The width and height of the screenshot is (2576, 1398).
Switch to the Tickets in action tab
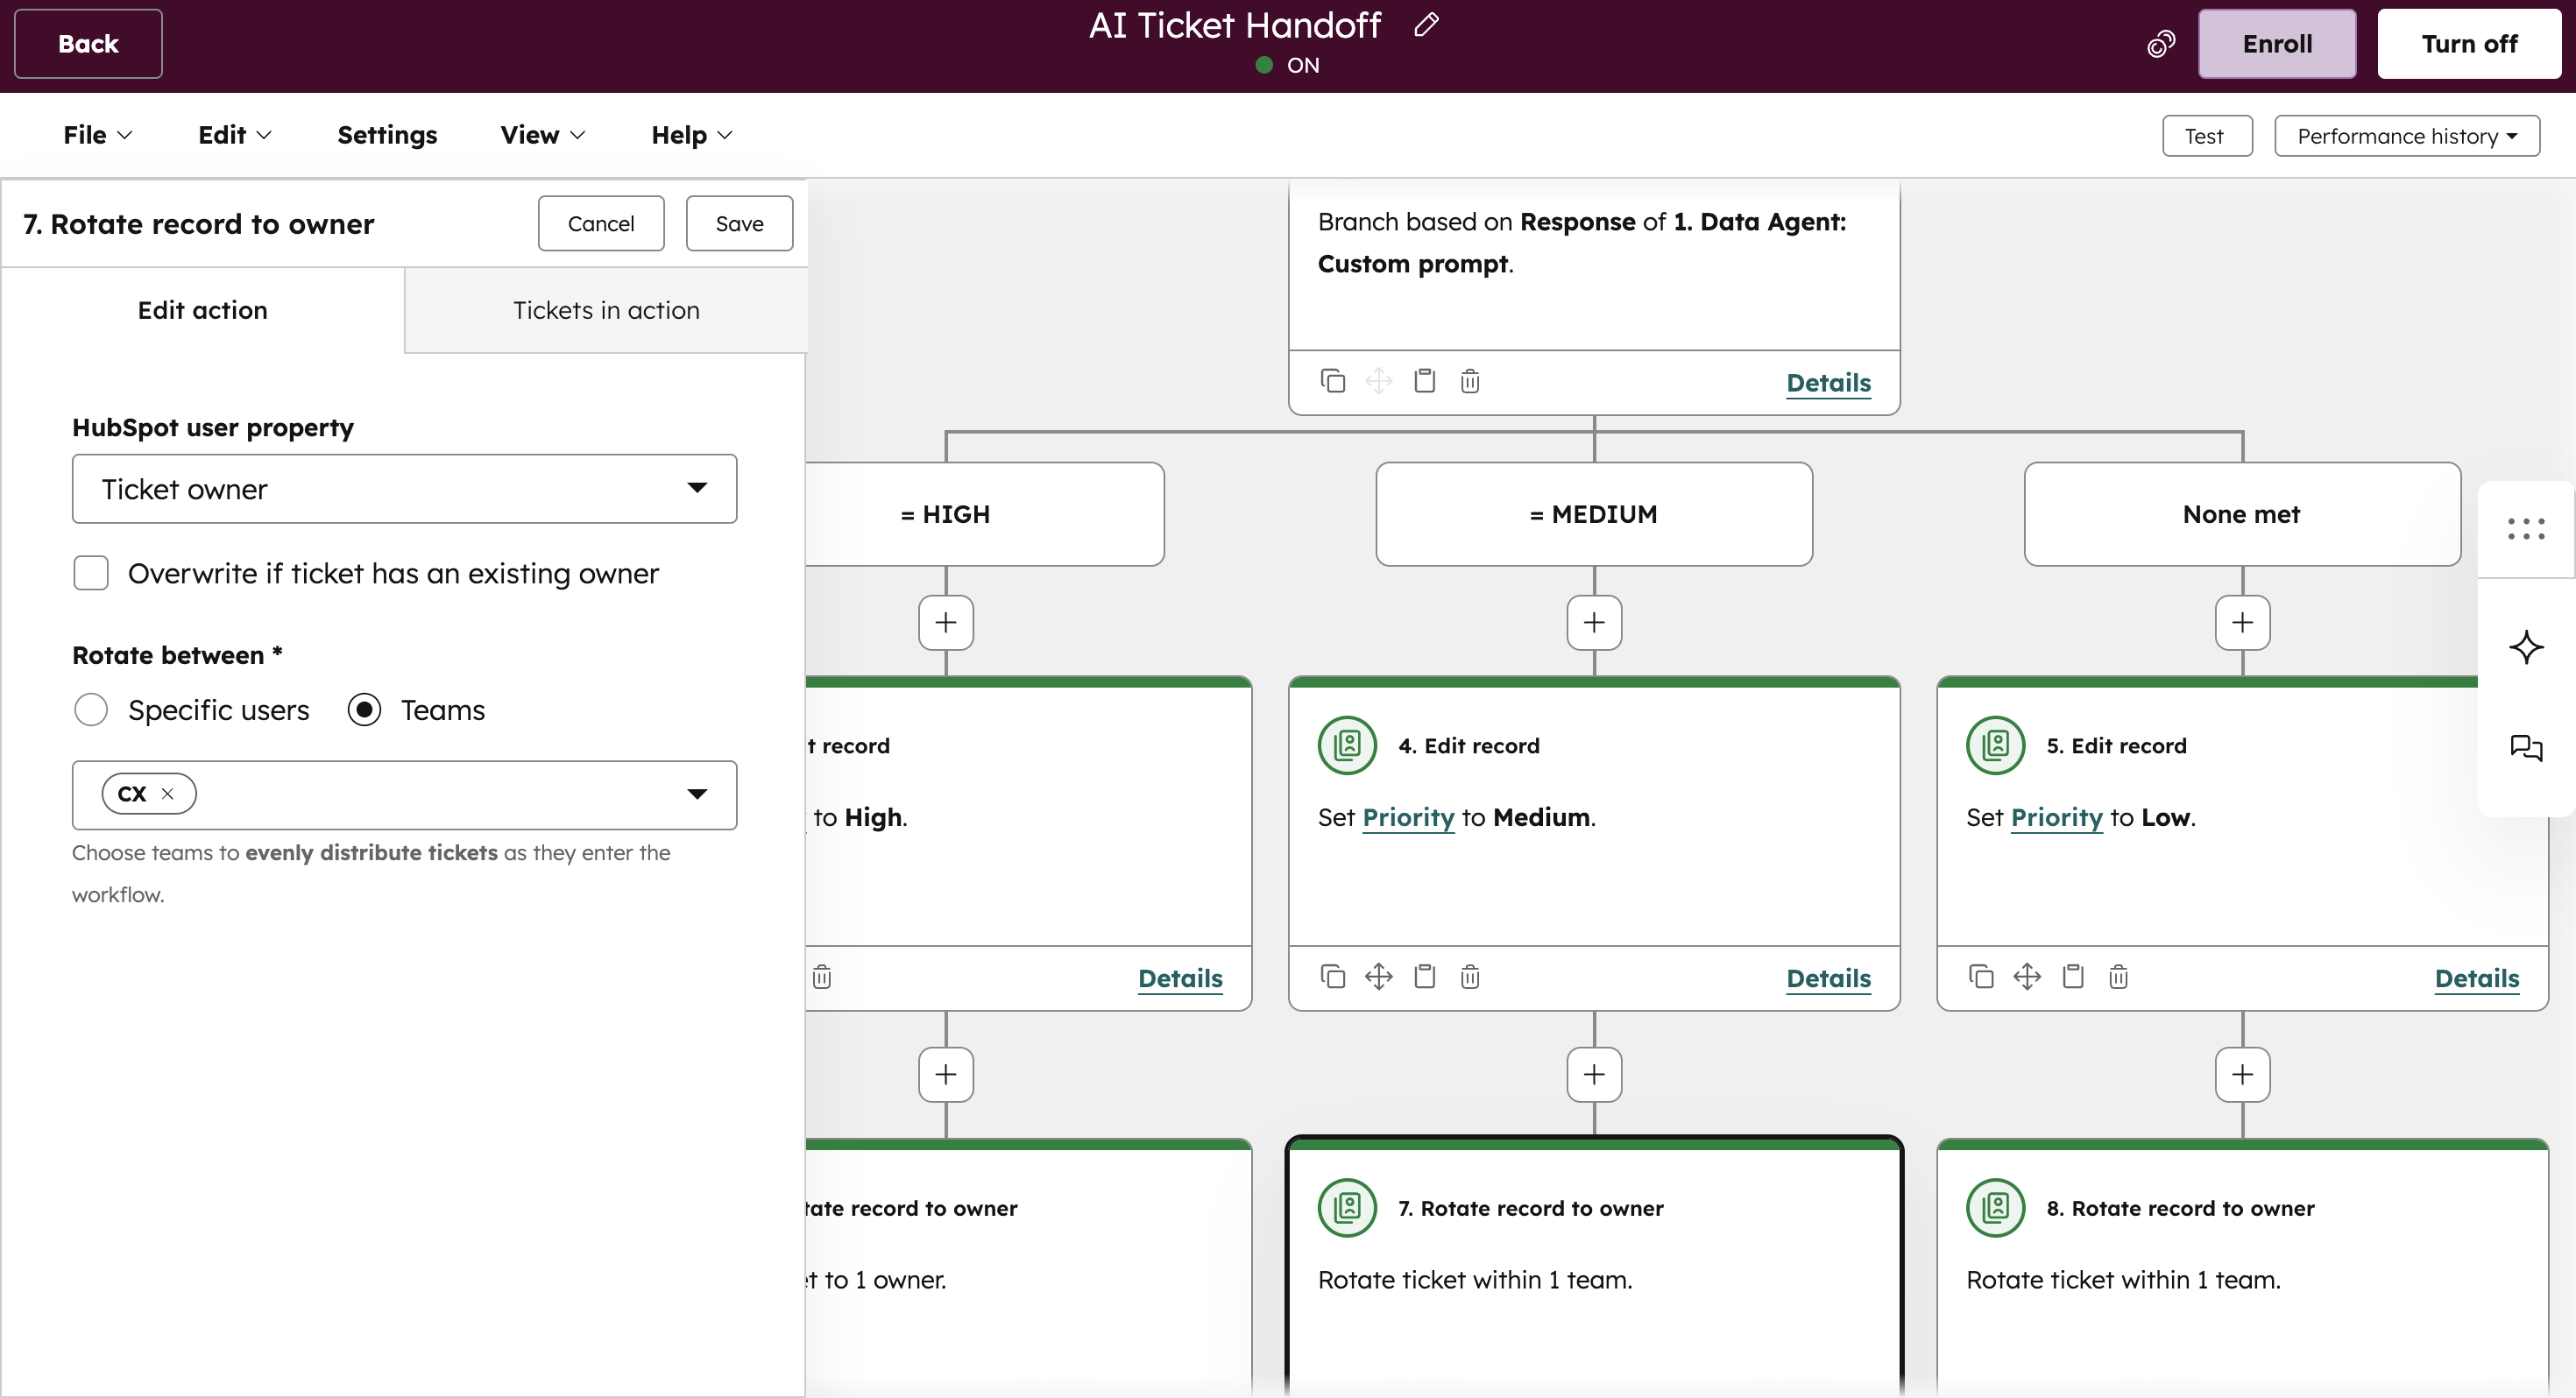click(x=605, y=310)
